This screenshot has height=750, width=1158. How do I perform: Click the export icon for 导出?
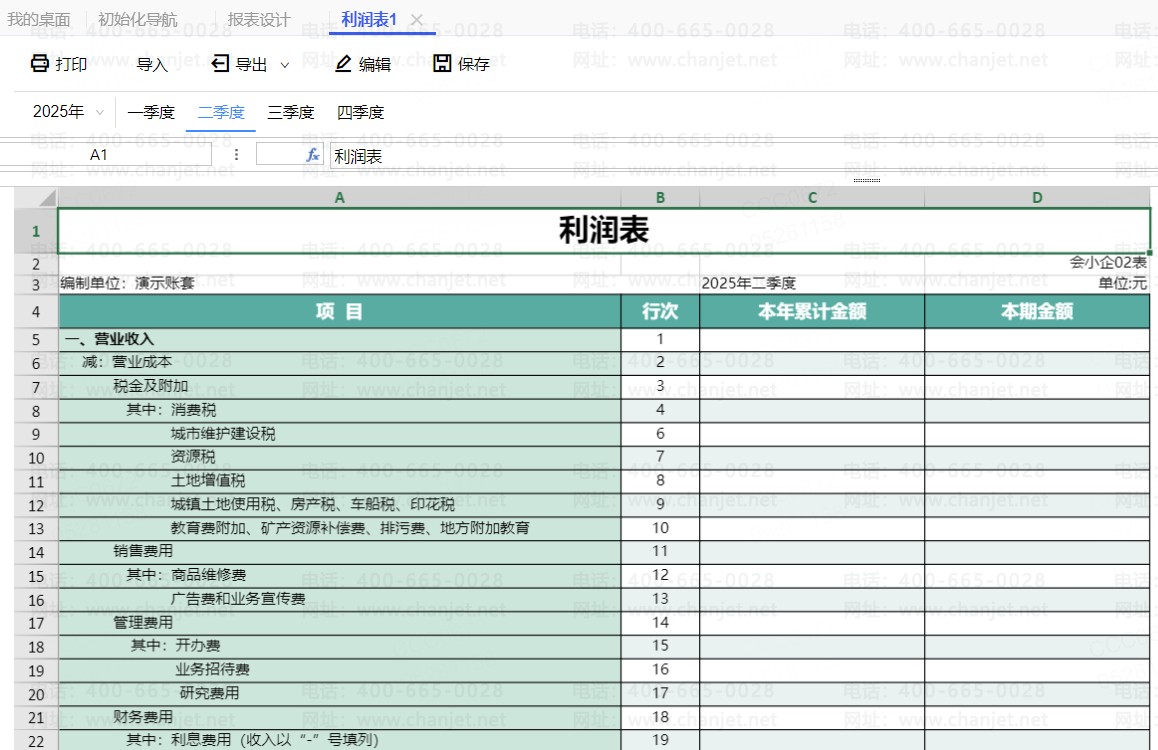220,63
